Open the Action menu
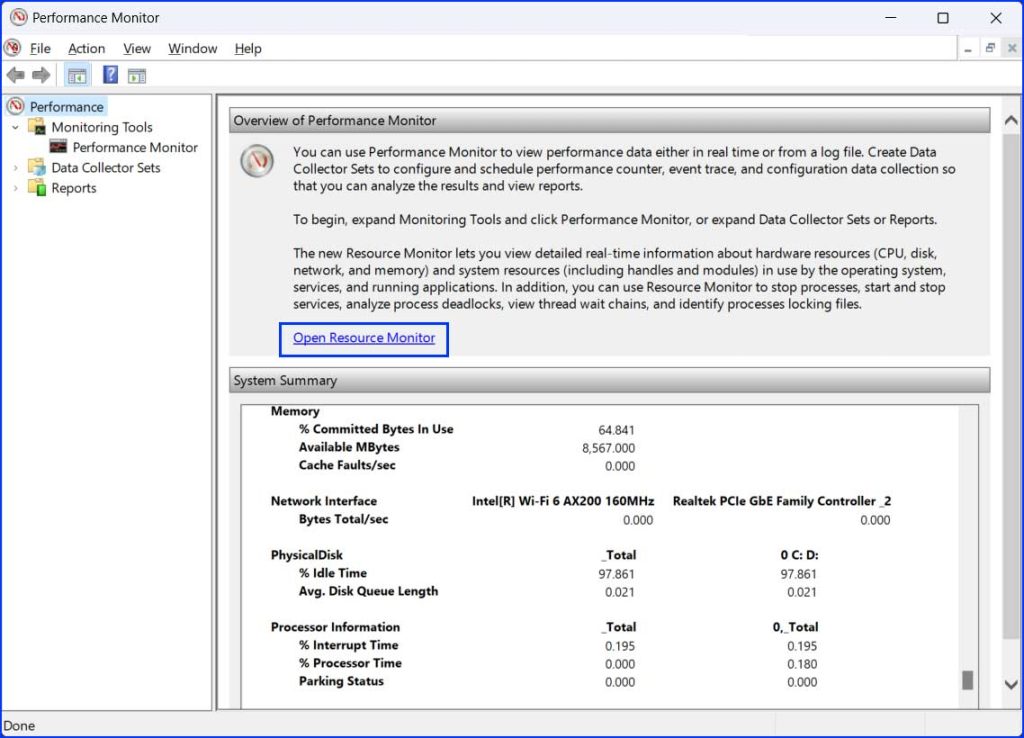The height and width of the screenshot is (738, 1024). 86,48
